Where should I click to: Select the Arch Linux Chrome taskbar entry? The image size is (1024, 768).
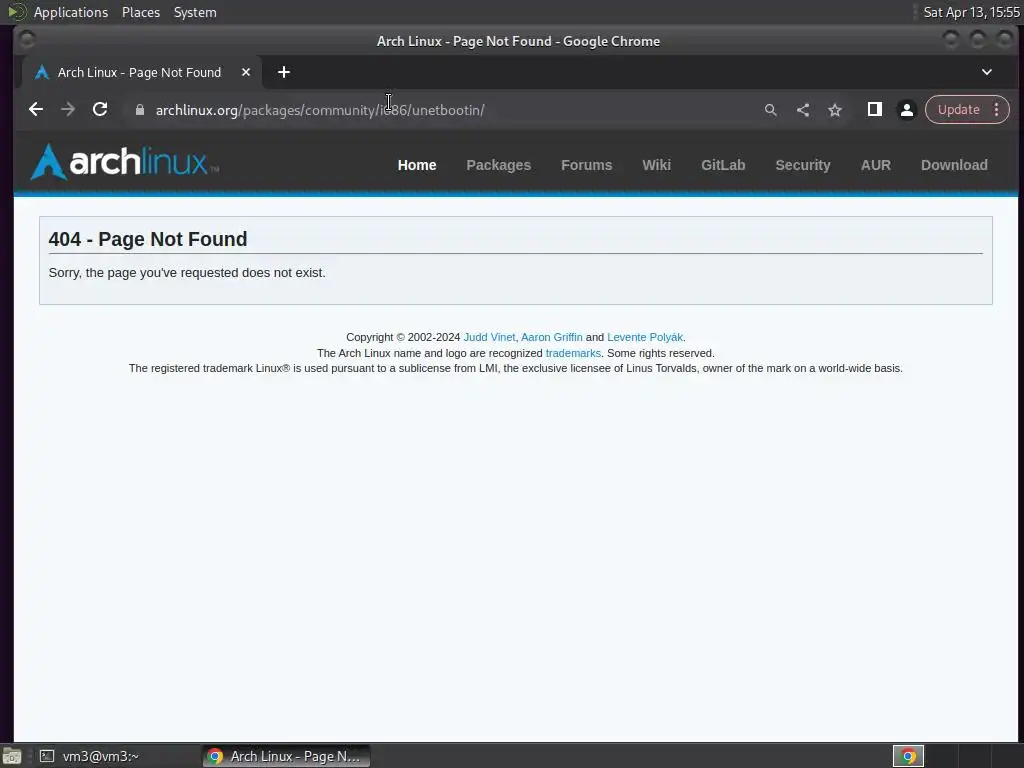coord(286,756)
